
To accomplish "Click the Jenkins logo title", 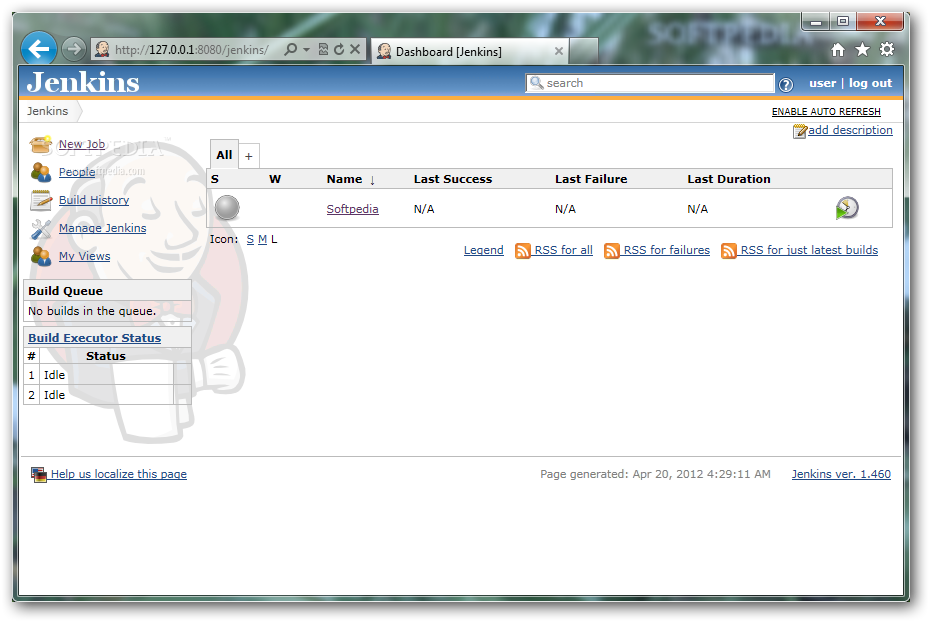I will 83,82.
